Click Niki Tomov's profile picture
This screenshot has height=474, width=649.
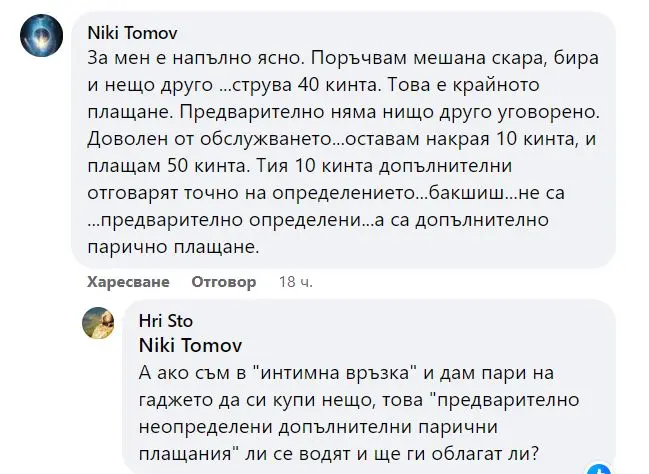point(40,40)
